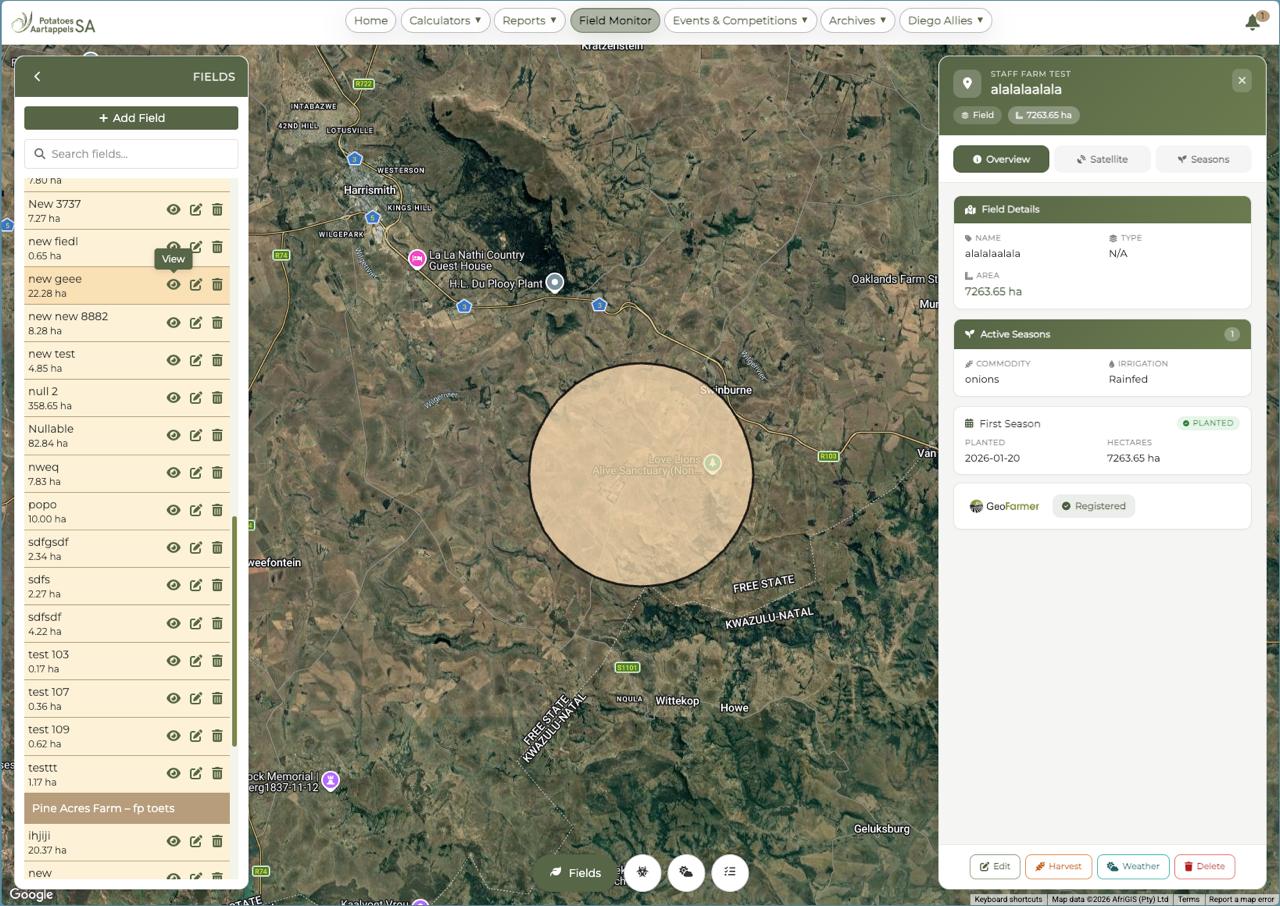The height and width of the screenshot is (906, 1280).
Task: Edit the 'Nullable' field using pencil icon
Action: point(196,435)
